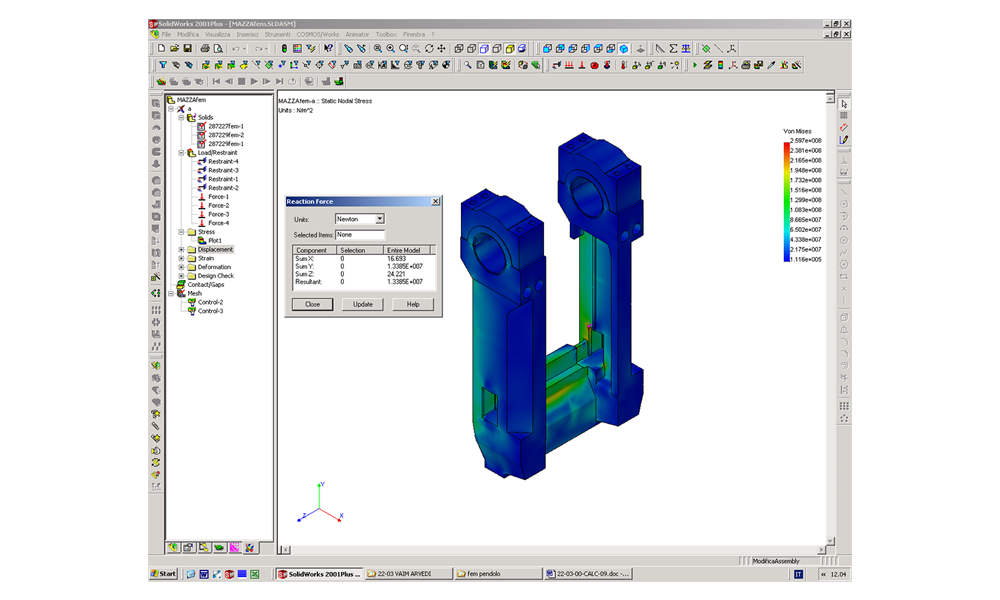Click the Measure tool icon

[x=660, y=48]
